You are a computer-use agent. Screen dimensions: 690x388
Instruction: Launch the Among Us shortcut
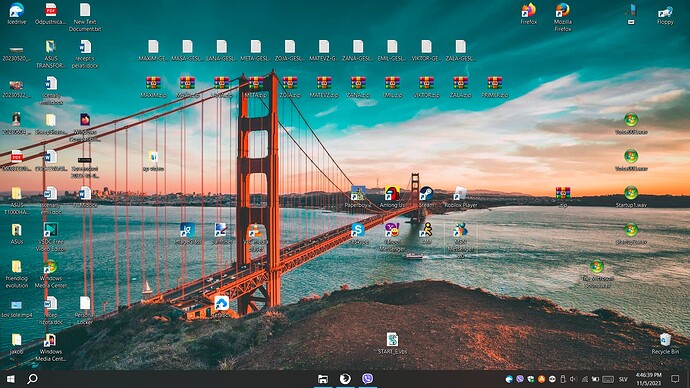(x=392, y=197)
